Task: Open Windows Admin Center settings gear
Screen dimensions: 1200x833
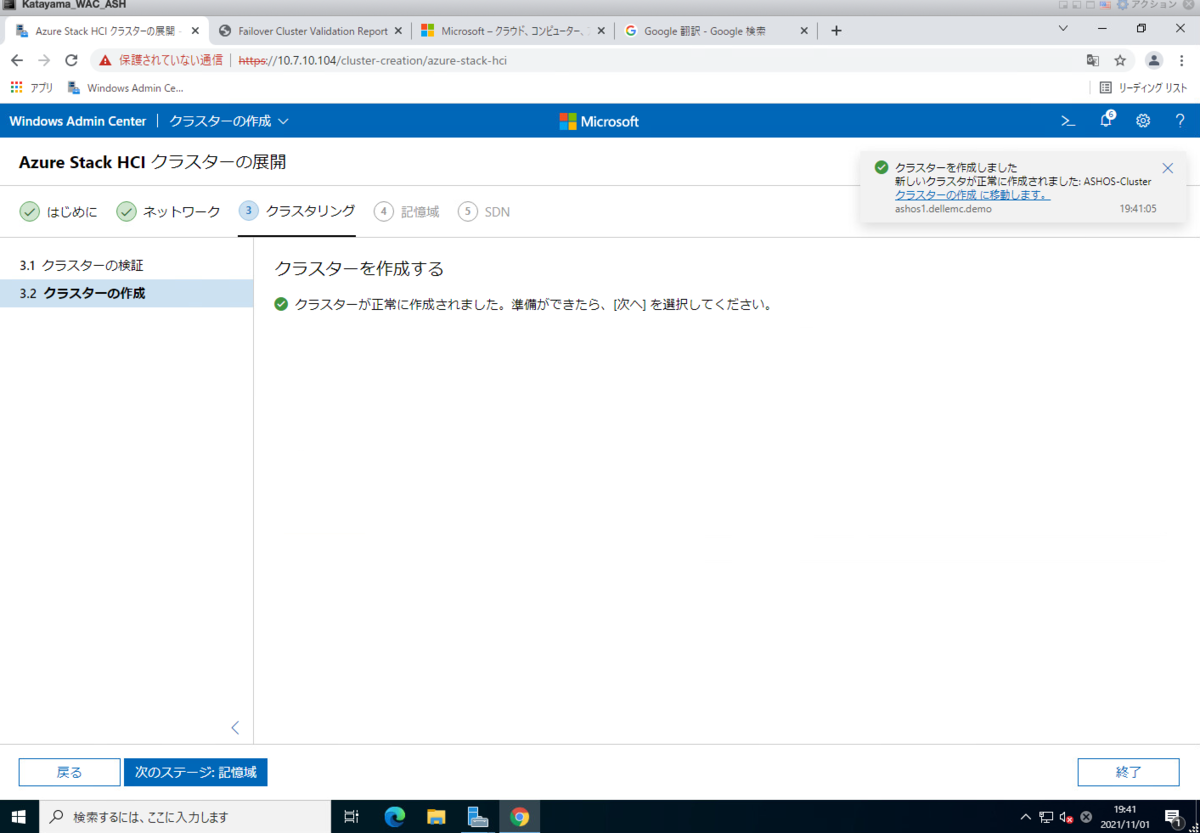Action: tap(1143, 121)
